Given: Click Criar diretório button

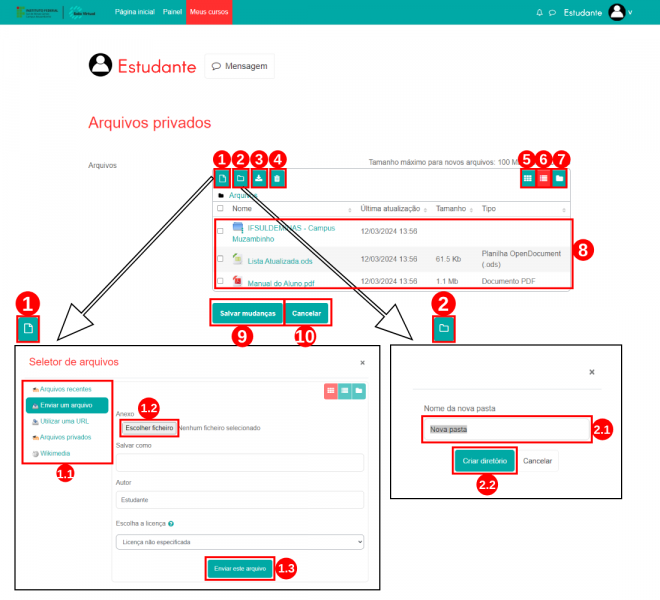Looking at the screenshot, I should pos(484,461).
